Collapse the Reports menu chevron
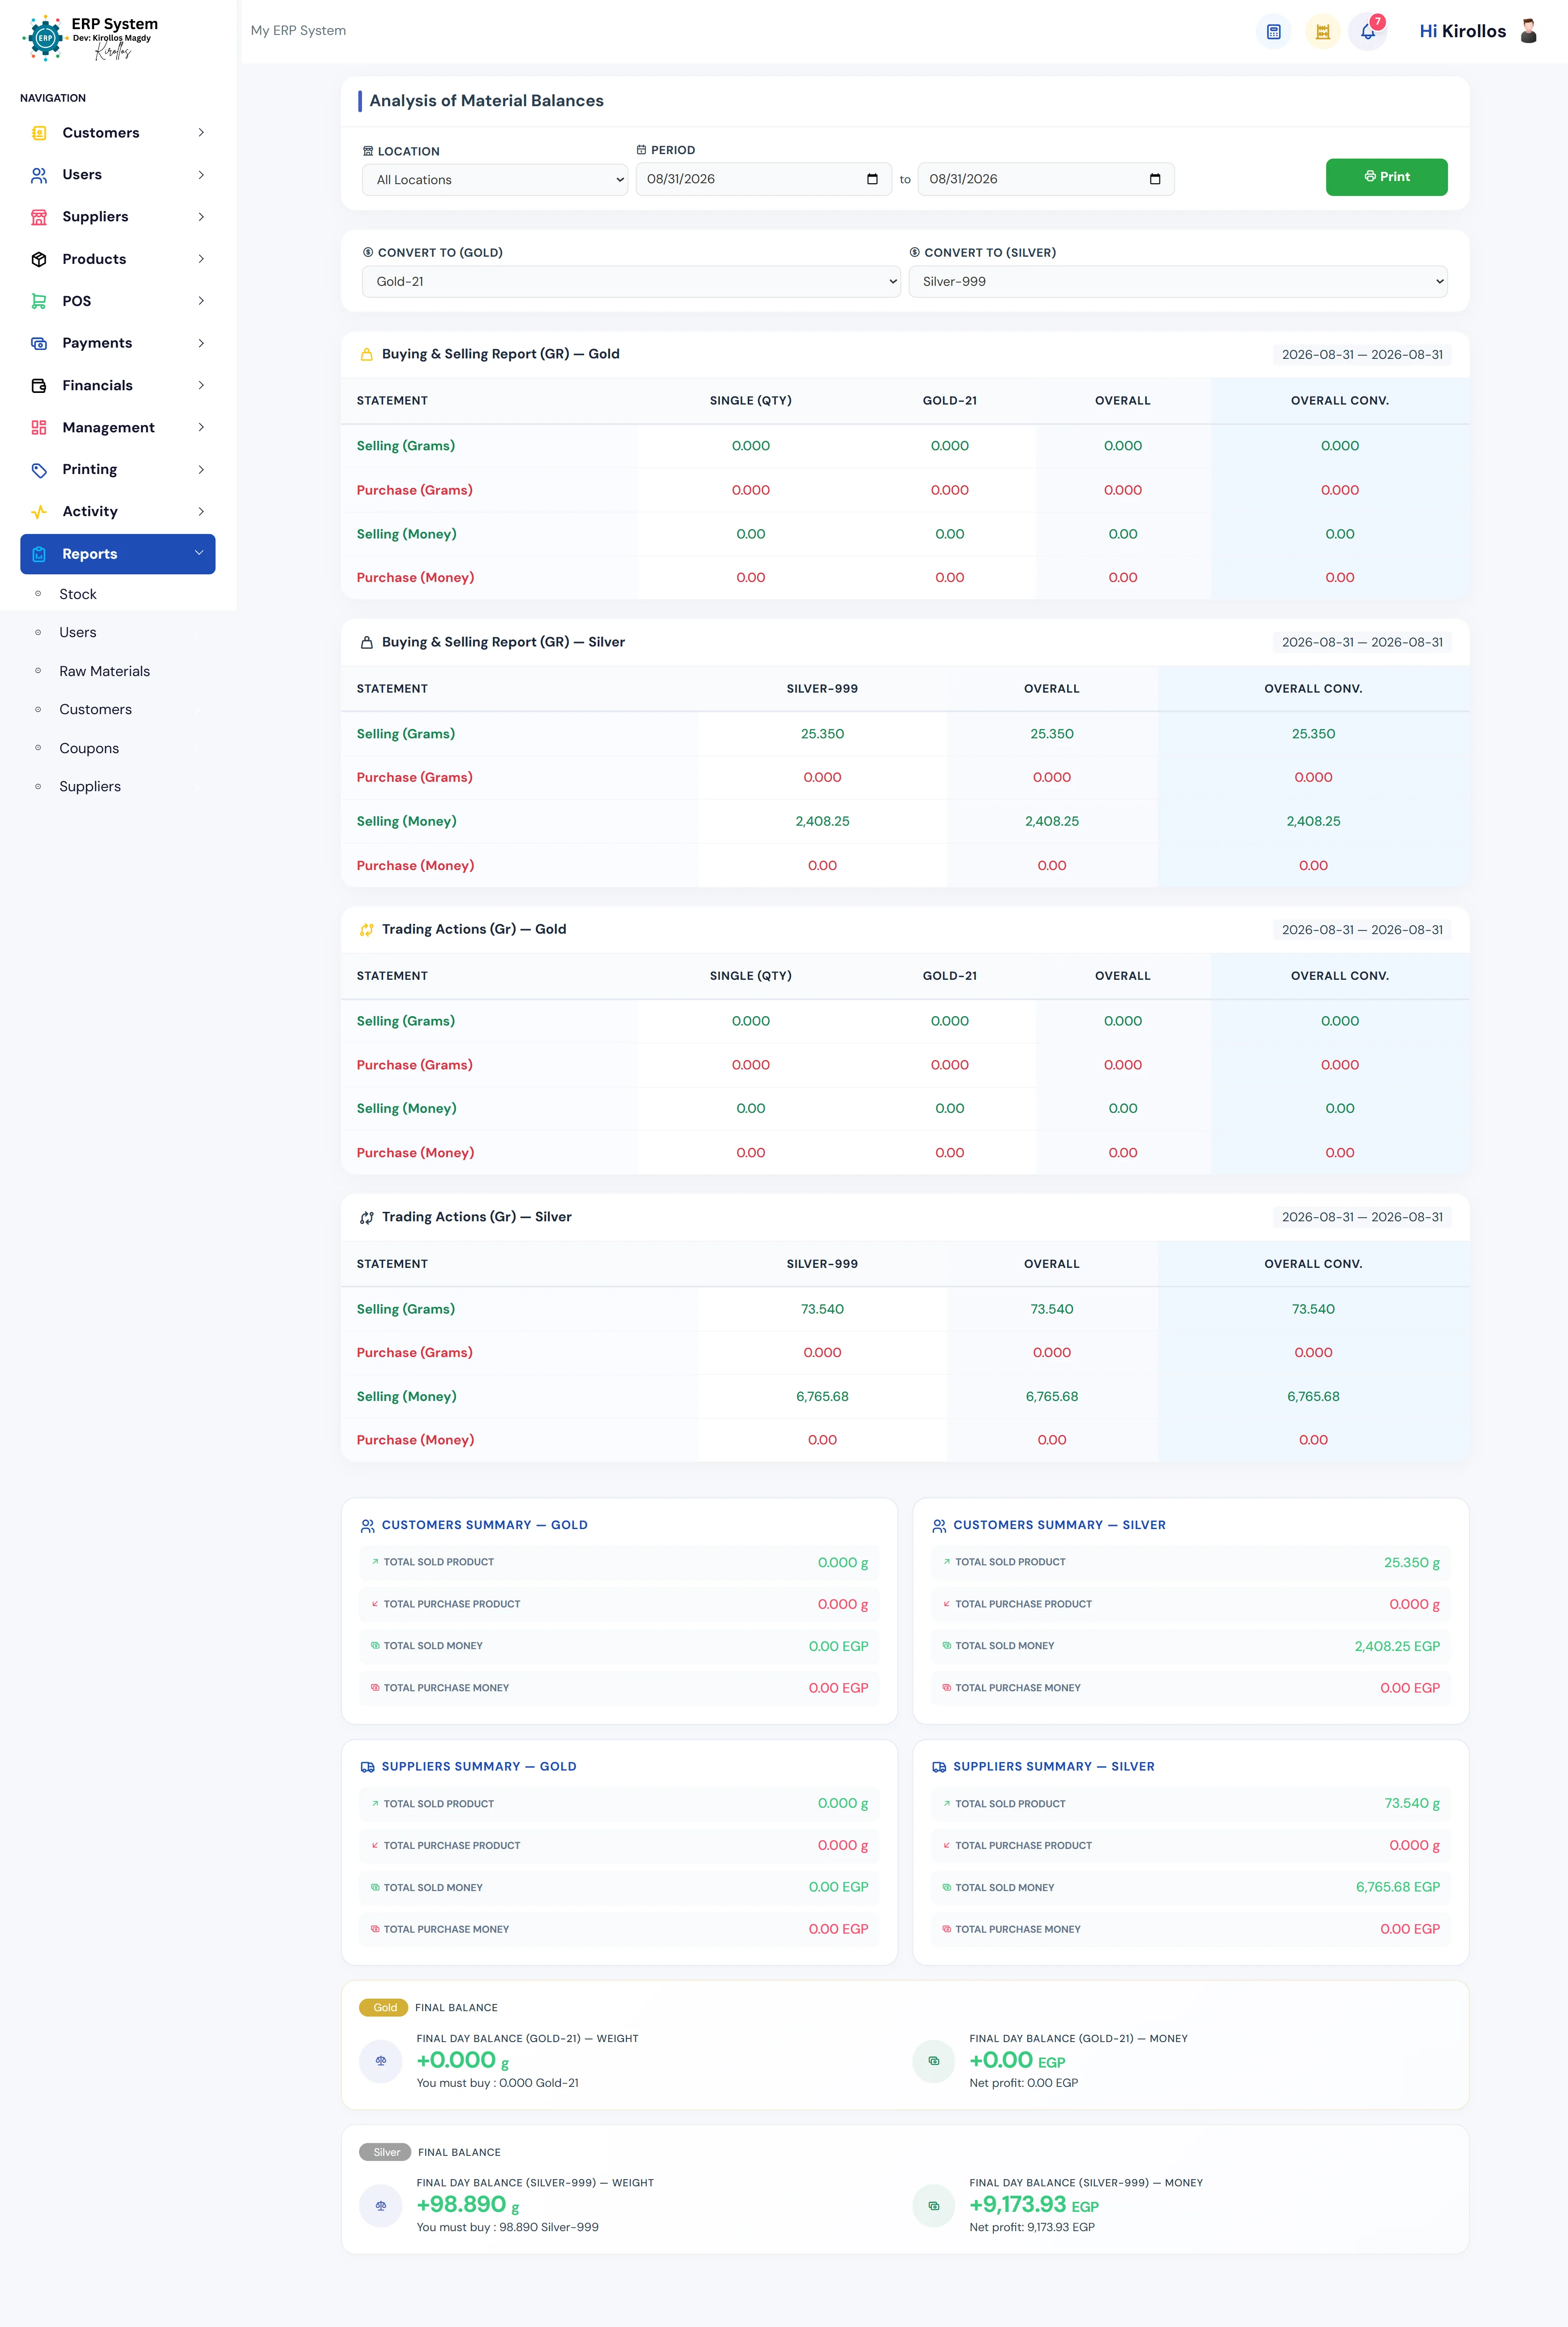This screenshot has height=2327, width=1568. pyautogui.click(x=199, y=553)
